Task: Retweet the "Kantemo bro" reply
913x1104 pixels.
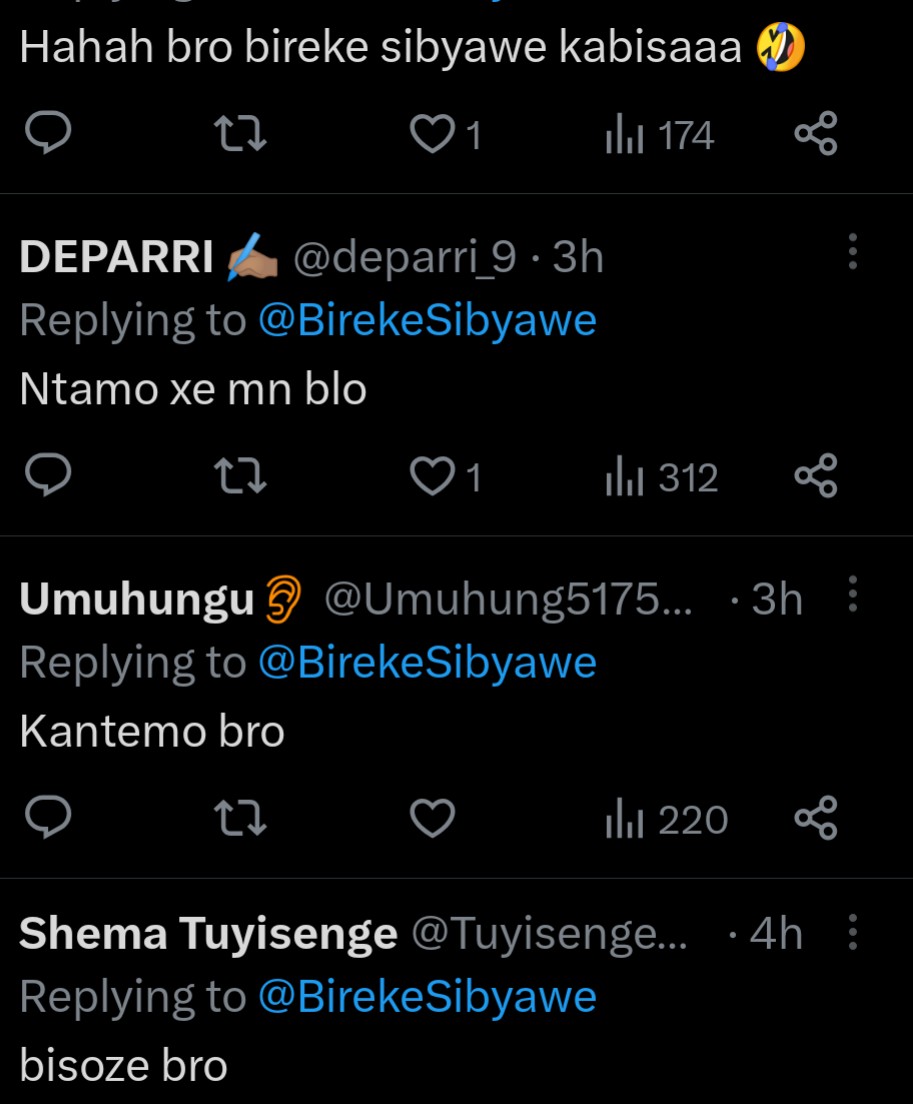Action: pyautogui.click(x=242, y=820)
